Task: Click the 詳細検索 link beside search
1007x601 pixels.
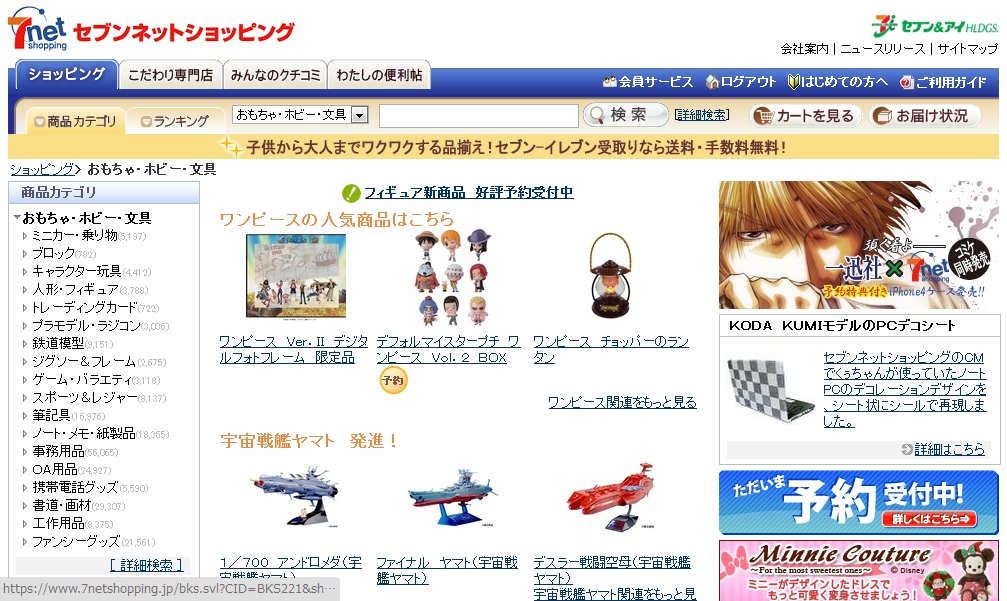Action: coord(701,115)
